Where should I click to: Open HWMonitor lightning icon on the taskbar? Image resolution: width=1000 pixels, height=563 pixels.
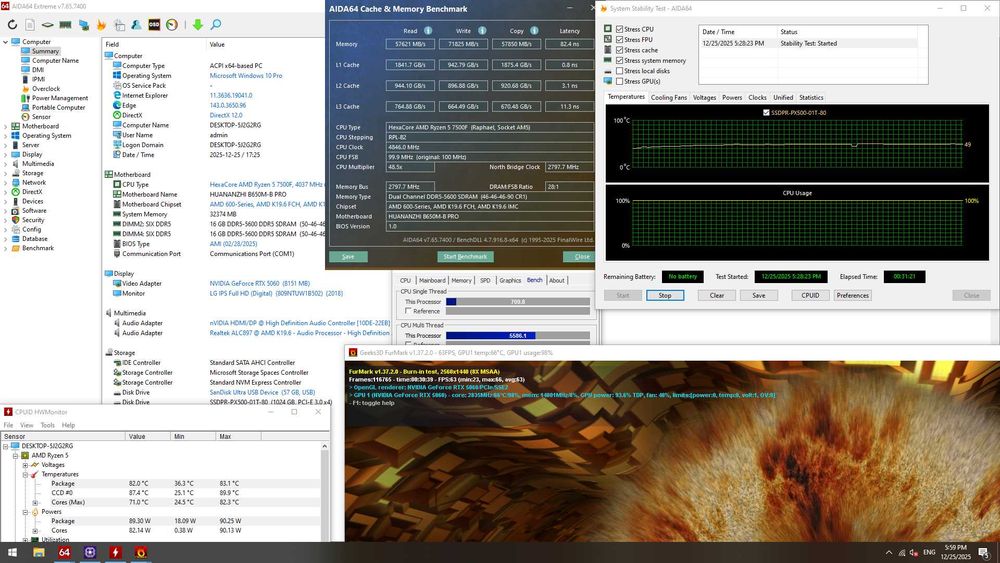point(115,552)
